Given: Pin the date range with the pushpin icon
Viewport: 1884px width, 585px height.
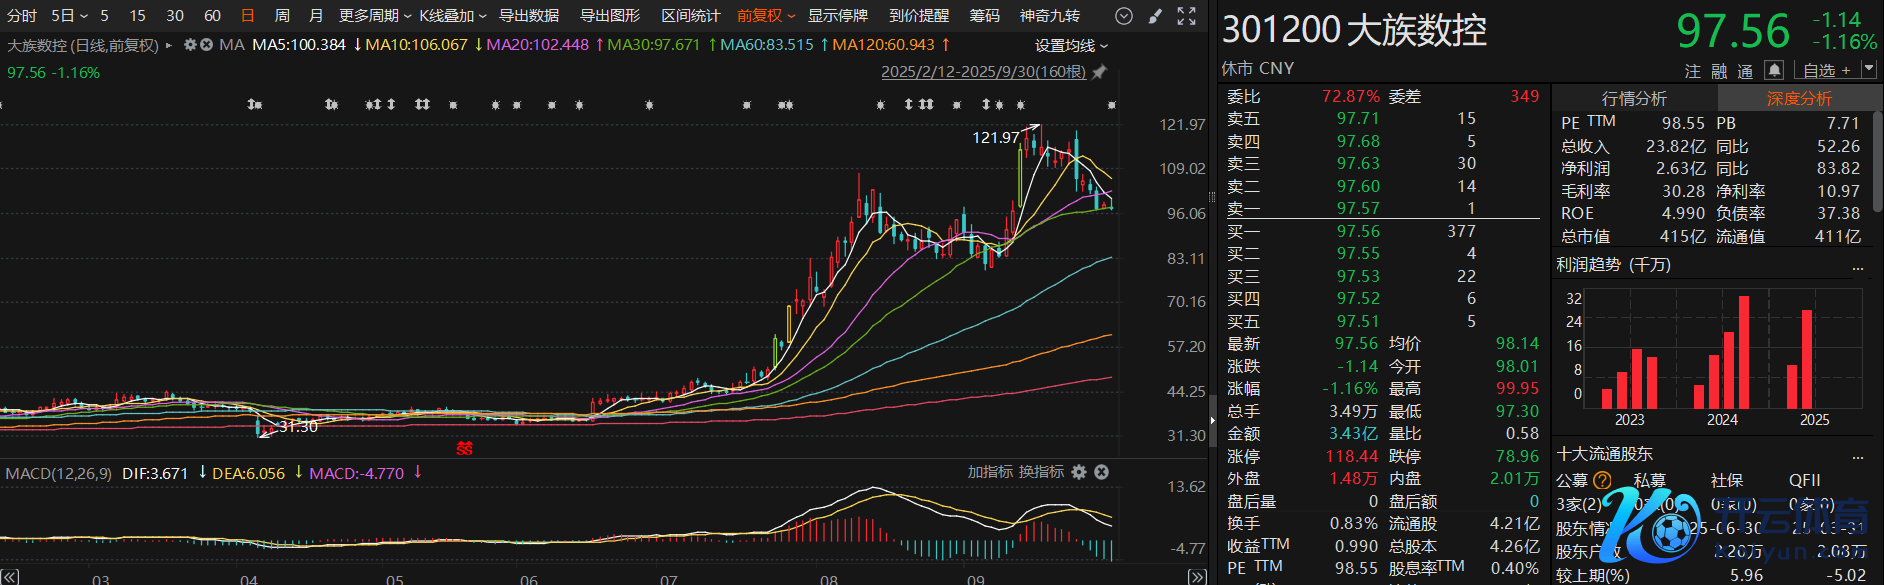Looking at the screenshot, I should click(1099, 72).
